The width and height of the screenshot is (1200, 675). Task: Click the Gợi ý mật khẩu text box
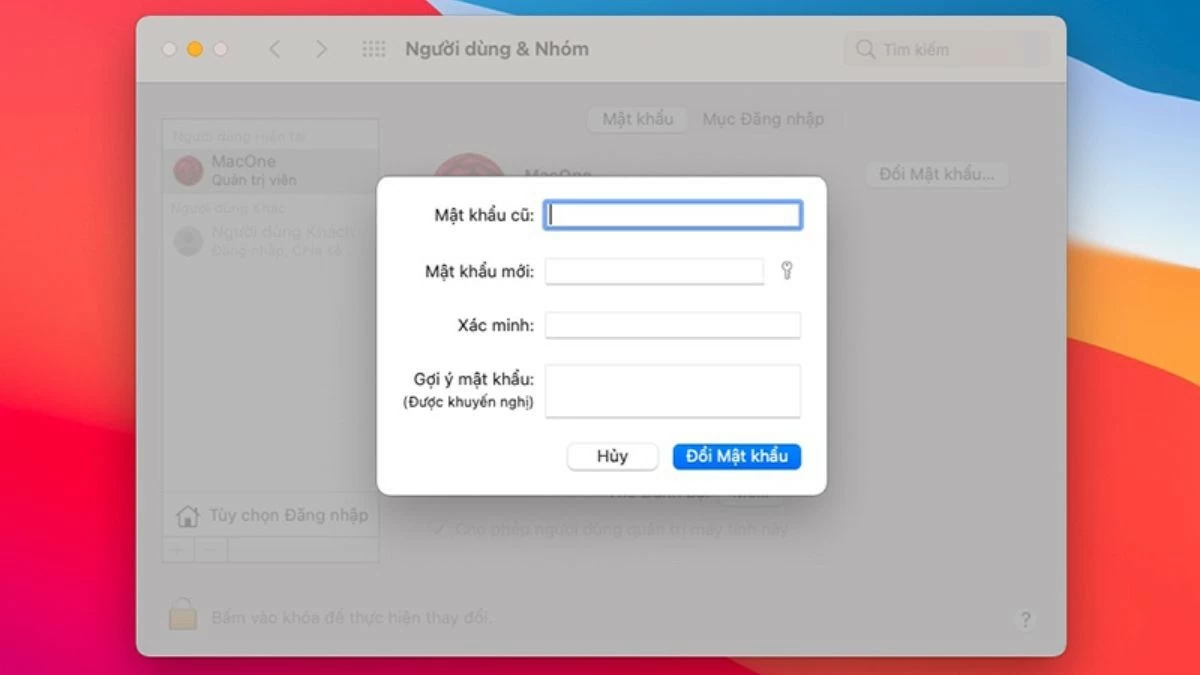click(x=671, y=390)
